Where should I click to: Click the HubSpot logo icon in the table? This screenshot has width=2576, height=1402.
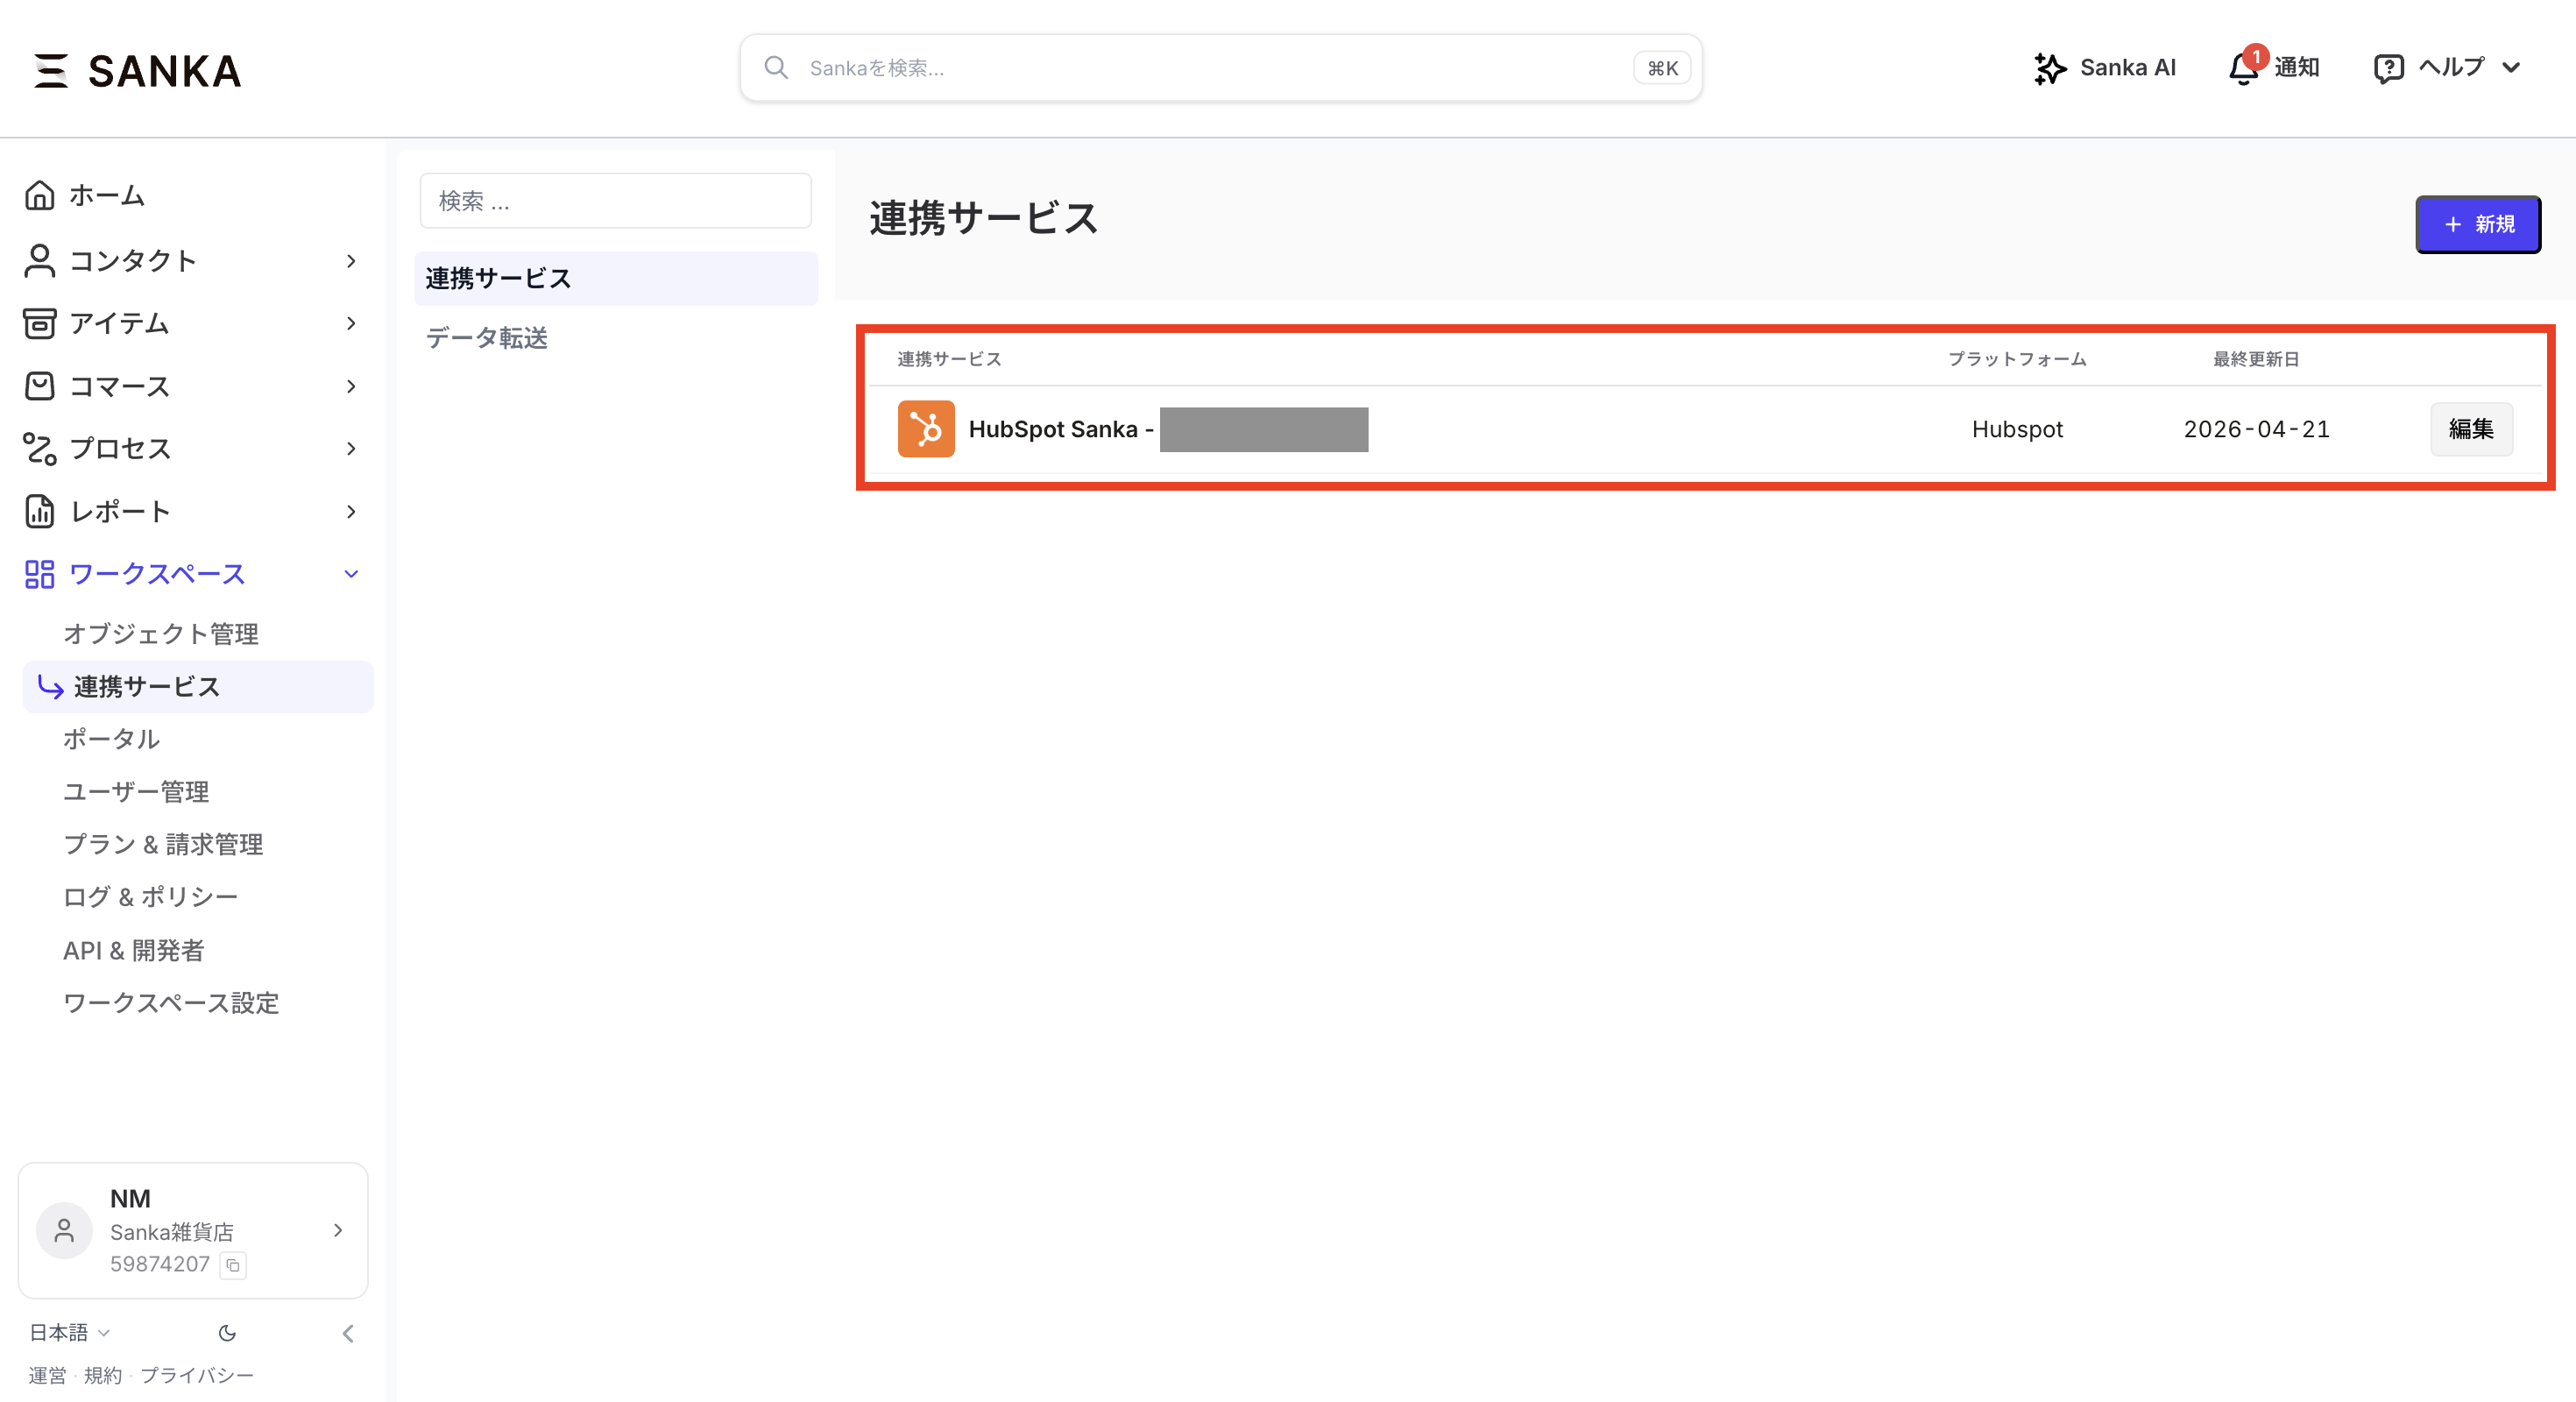point(925,429)
